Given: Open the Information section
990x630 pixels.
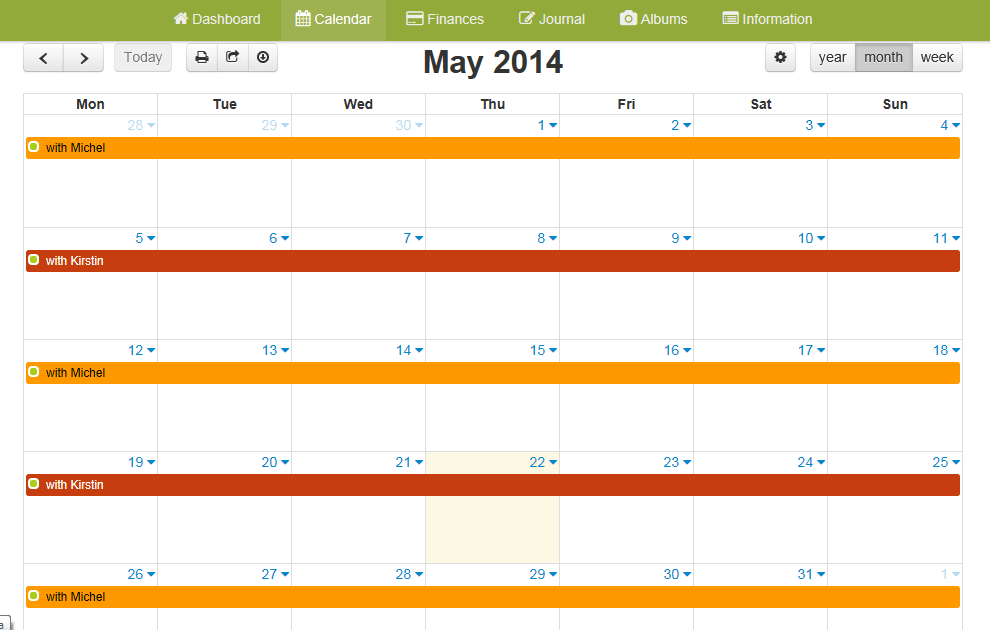Looking at the screenshot, I should click(767, 20).
